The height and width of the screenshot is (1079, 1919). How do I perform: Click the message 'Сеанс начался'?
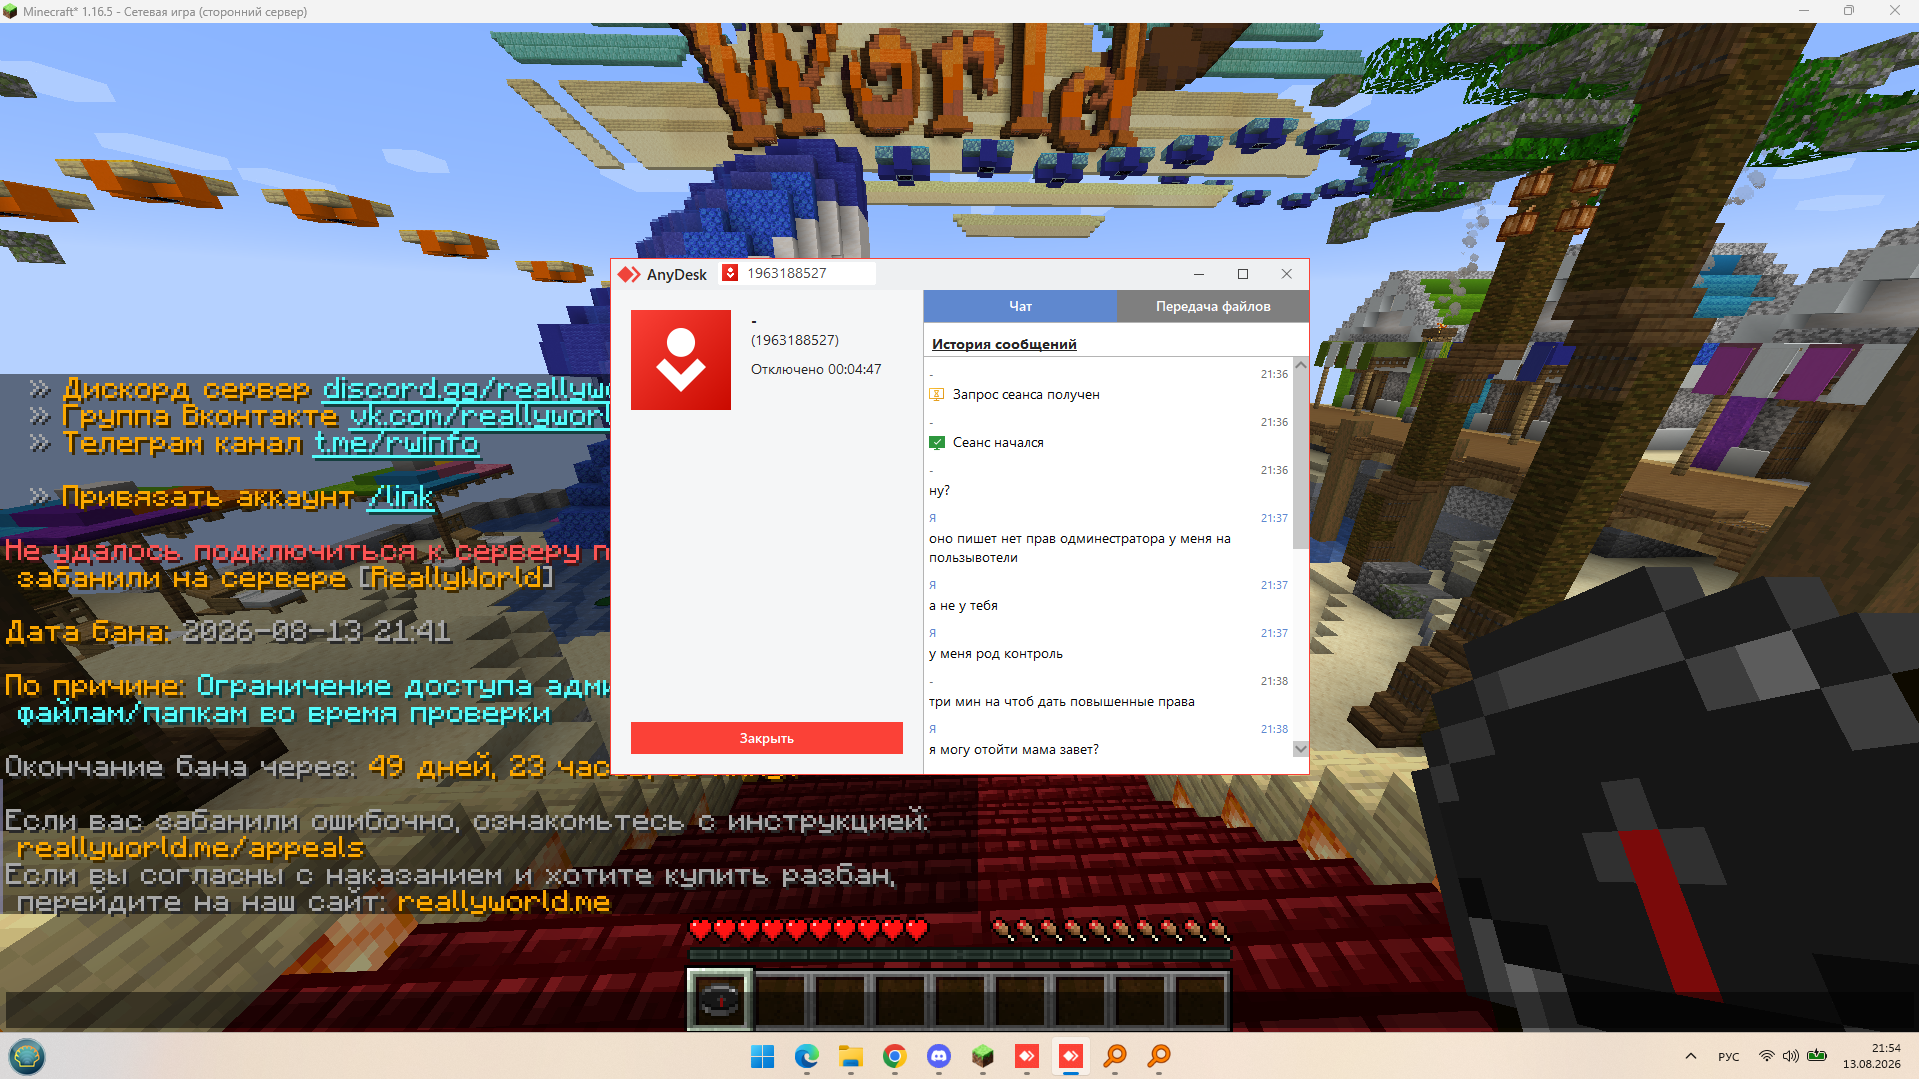[x=998, y=443]
